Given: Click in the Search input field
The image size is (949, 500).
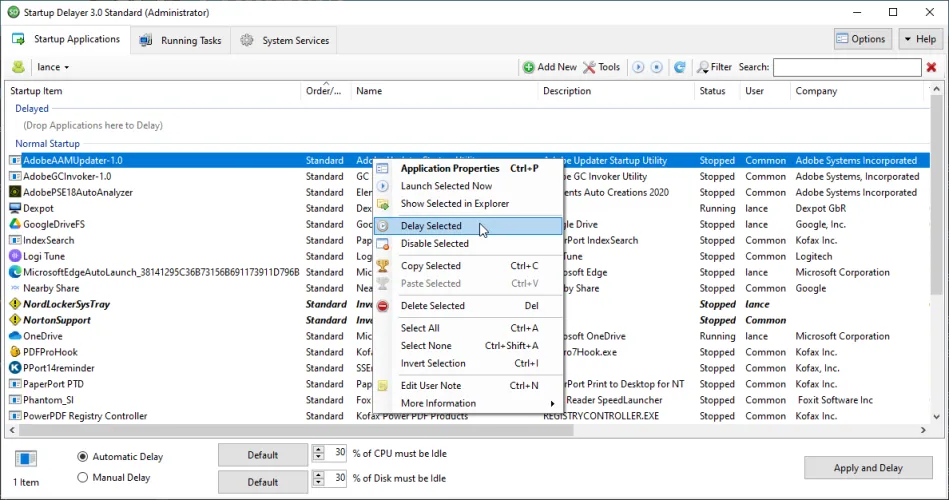Looking at the screenshot, I should pyautogui.click(x=846, y=67).
